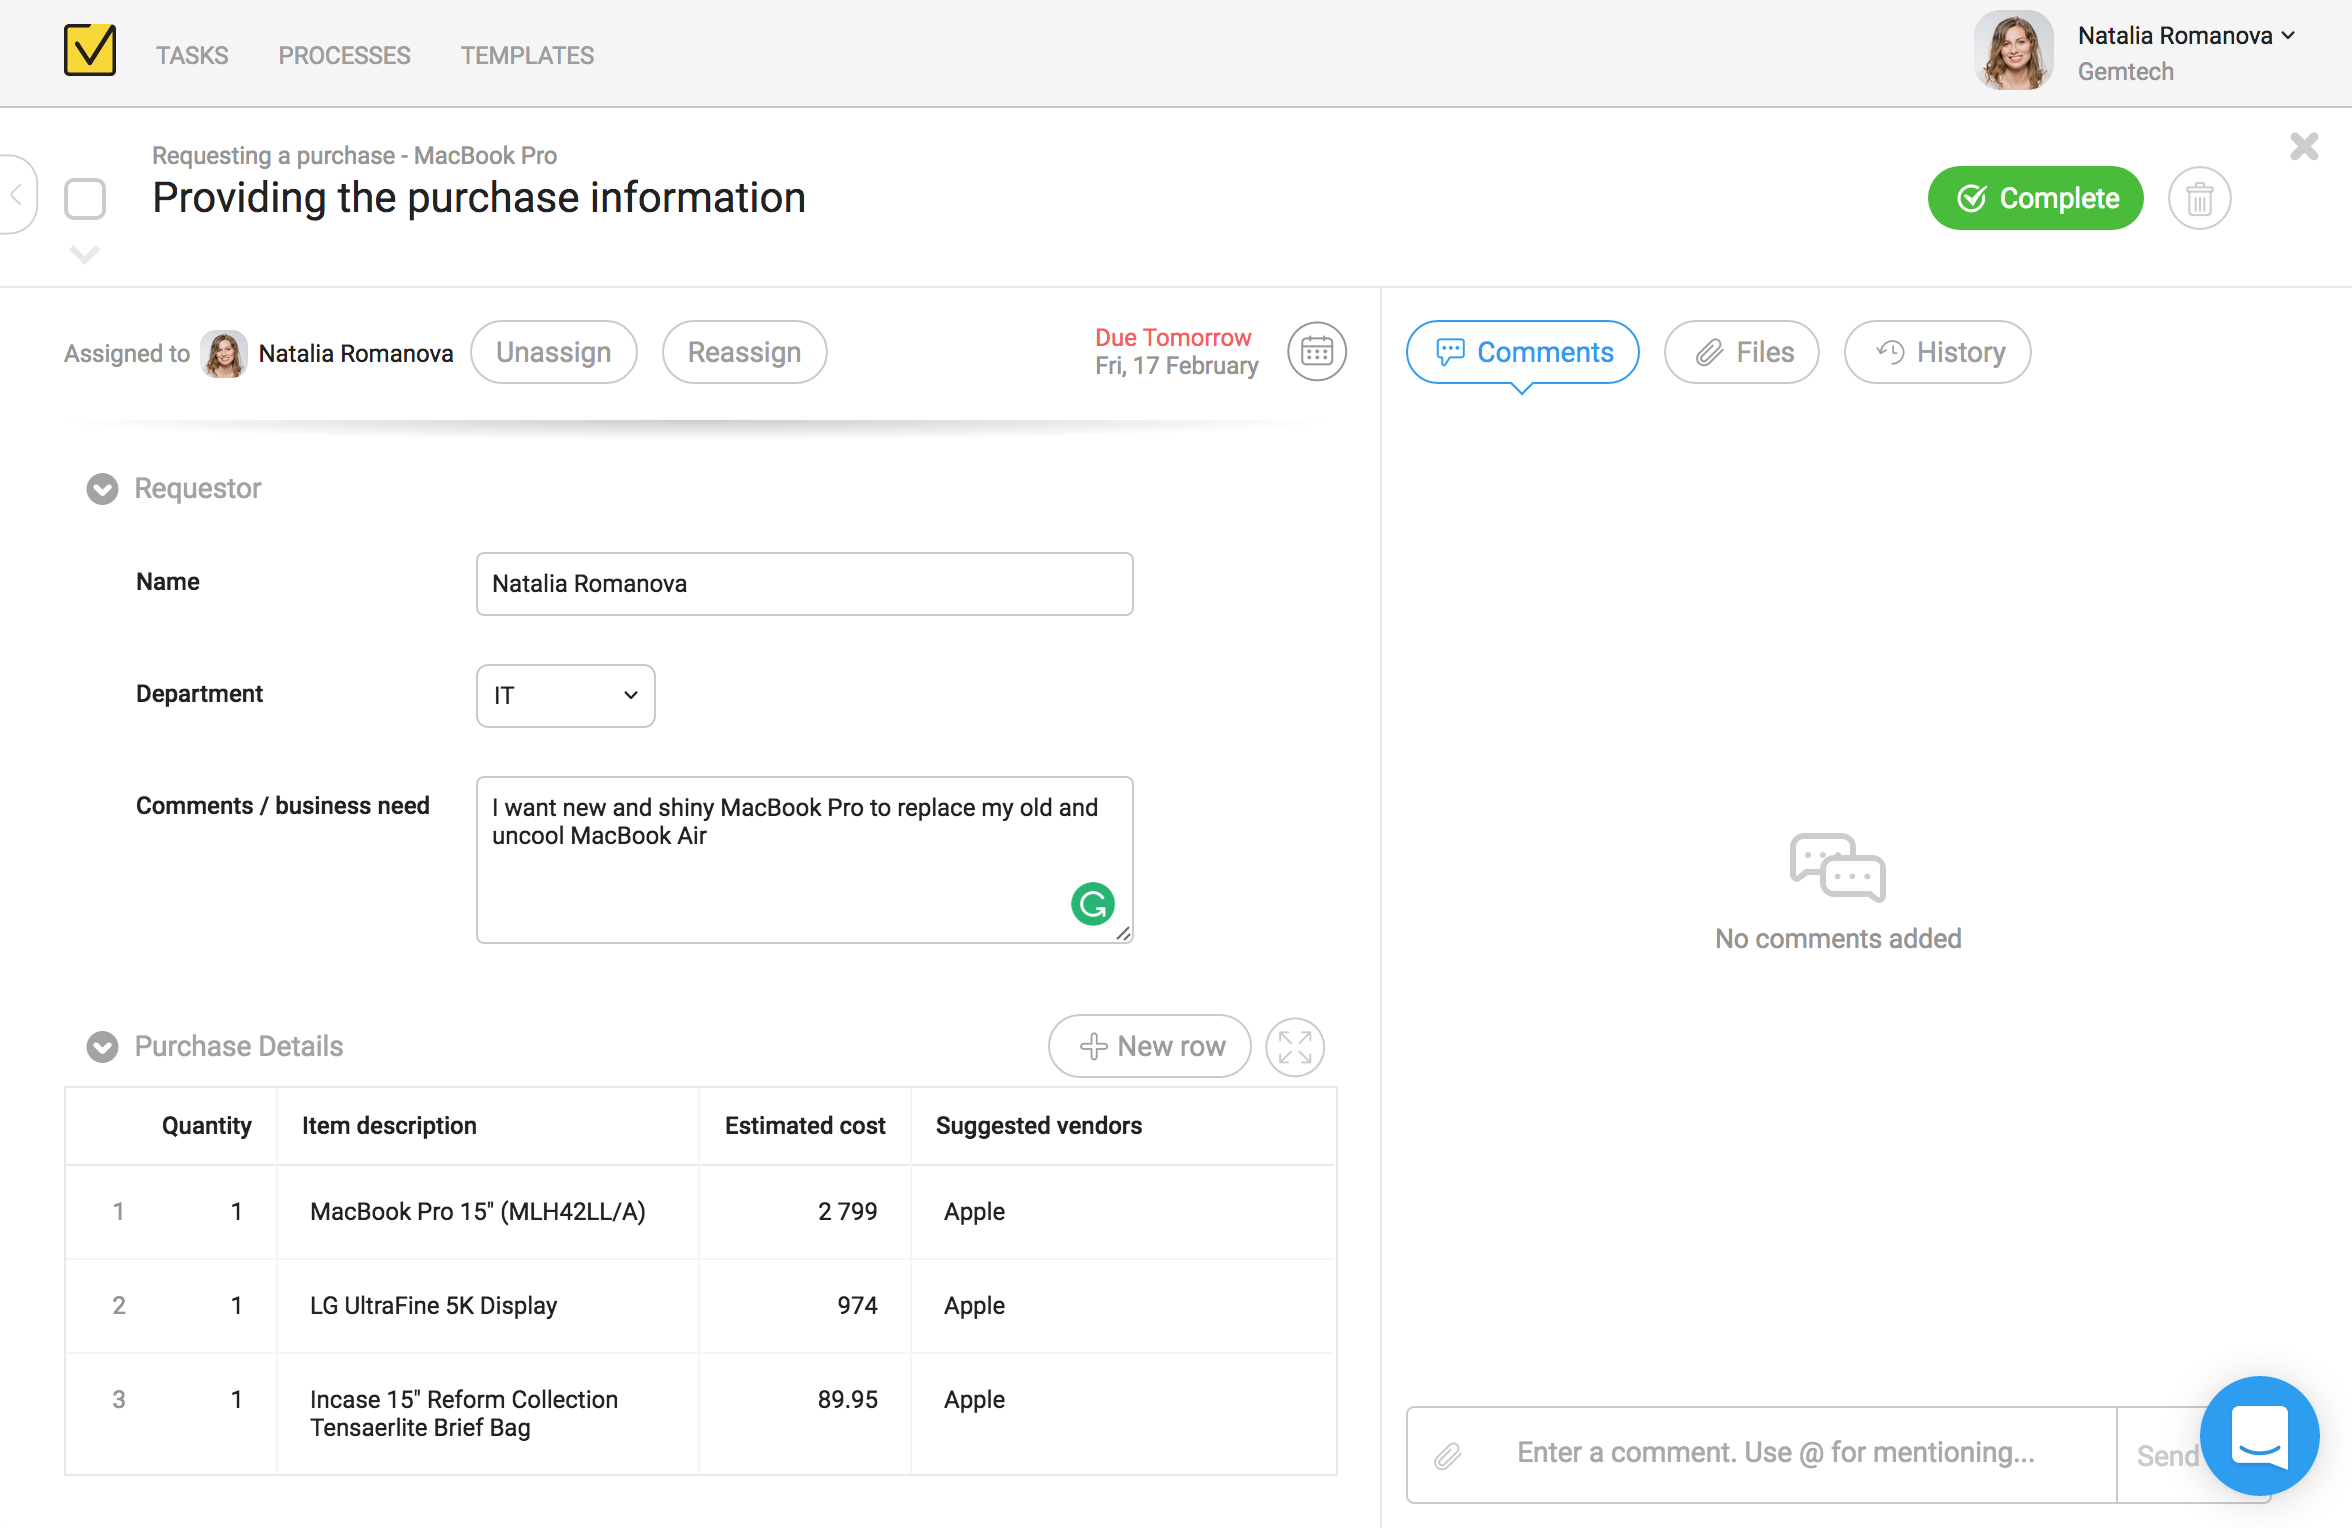
Task: Click the Reassign button
Action: [x=744, y=352]
